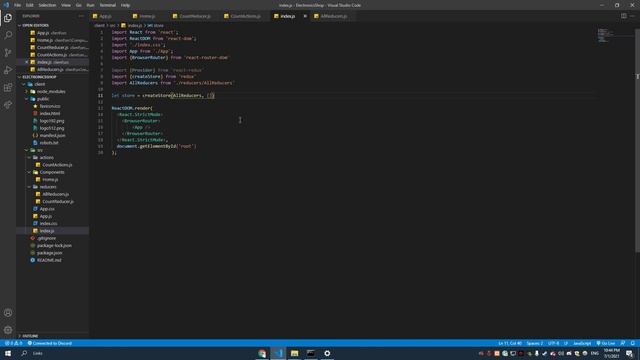Change end of line sequence LF
Image resolution: width=640 pixels, height=360 pixels.
566,343
